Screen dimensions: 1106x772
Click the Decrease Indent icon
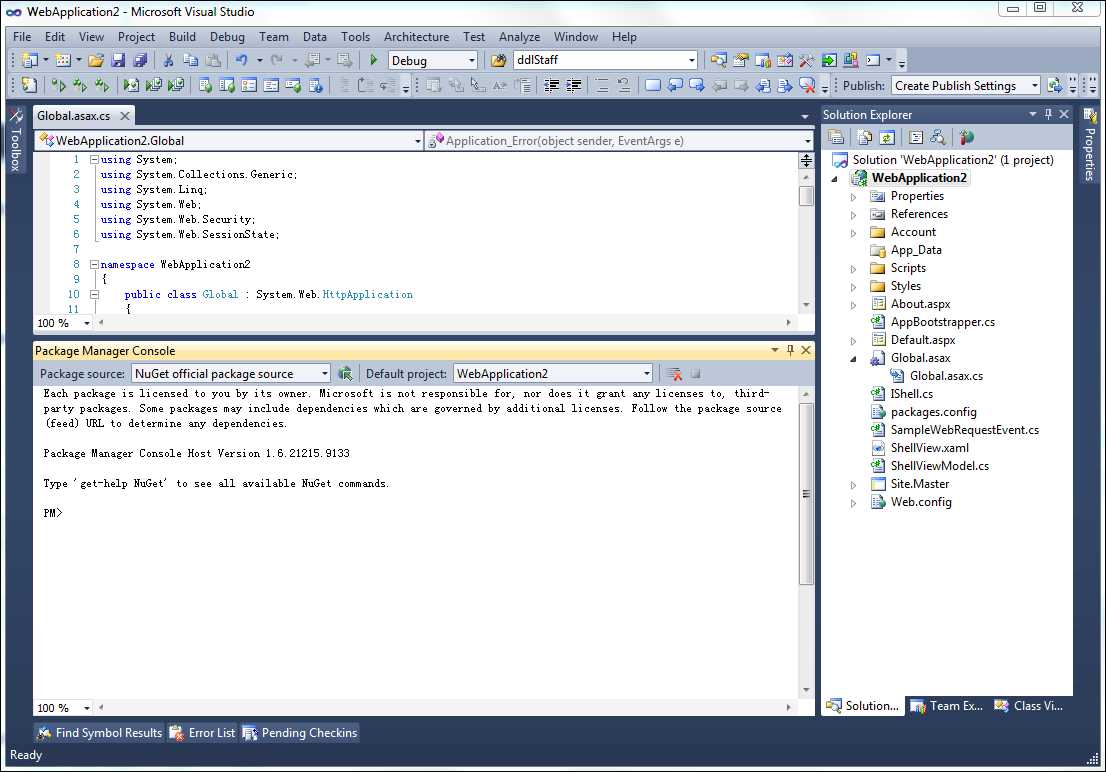point(552,85)
